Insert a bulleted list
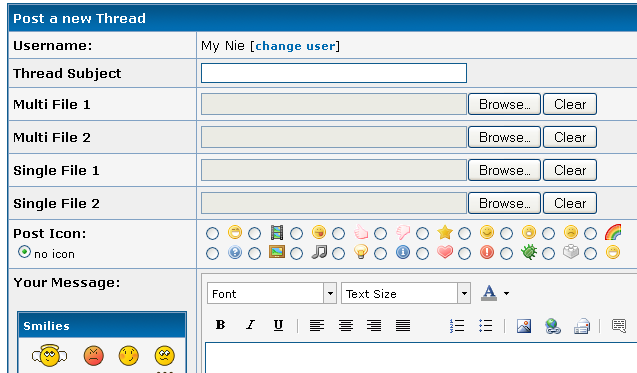This screenshot has width=637, height=373. pos(485,326)
